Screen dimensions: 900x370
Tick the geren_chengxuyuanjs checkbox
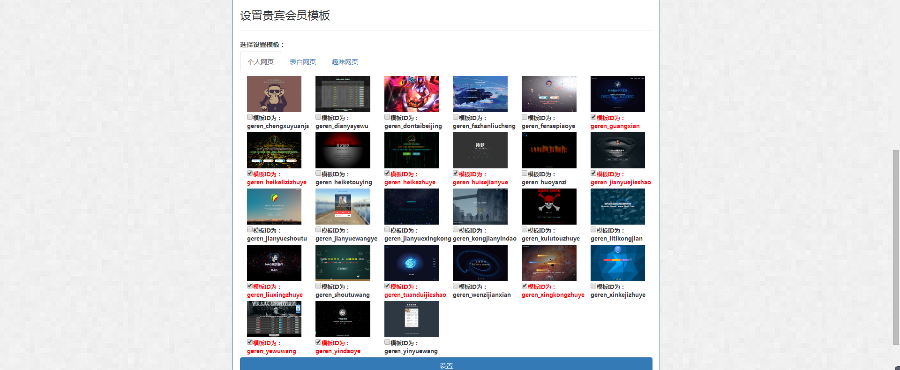pos(250,117)
